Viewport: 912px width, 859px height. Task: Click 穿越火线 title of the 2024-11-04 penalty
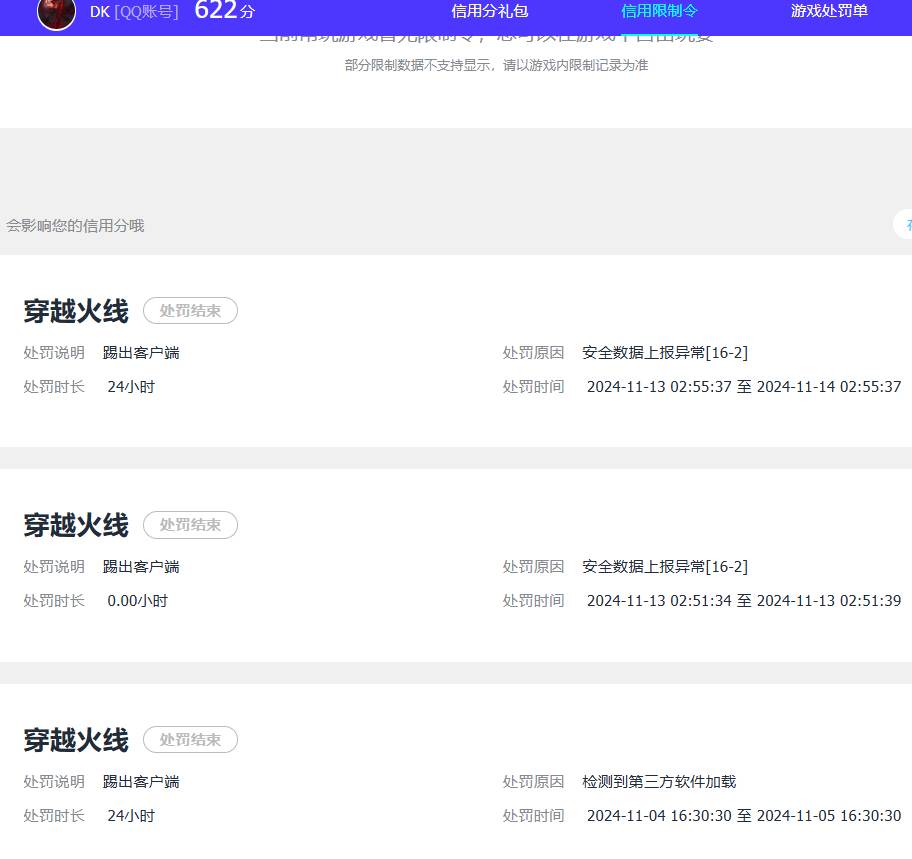[x=76, y=740]
